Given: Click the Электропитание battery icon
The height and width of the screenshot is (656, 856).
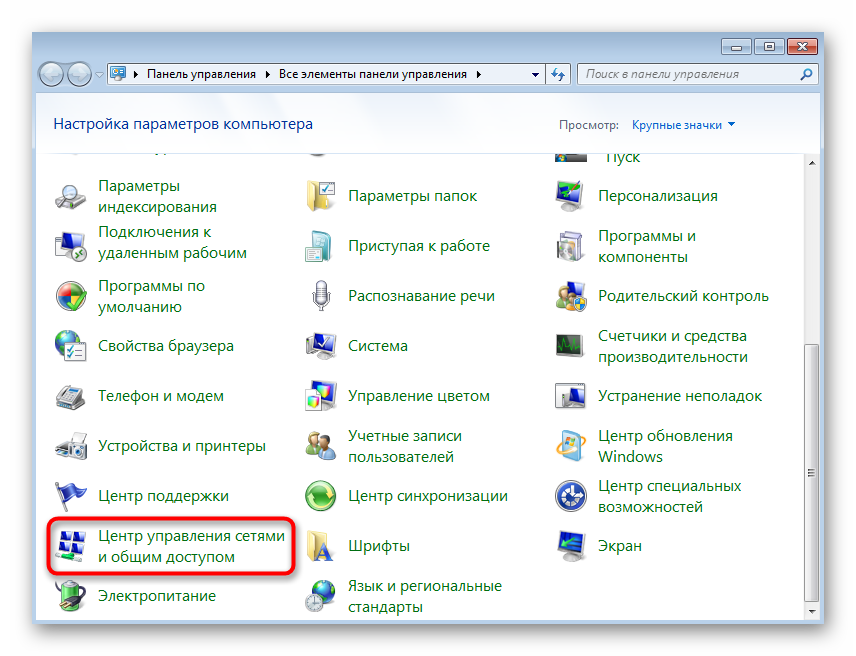Looking at the screenshot, I should click(70, 596).
